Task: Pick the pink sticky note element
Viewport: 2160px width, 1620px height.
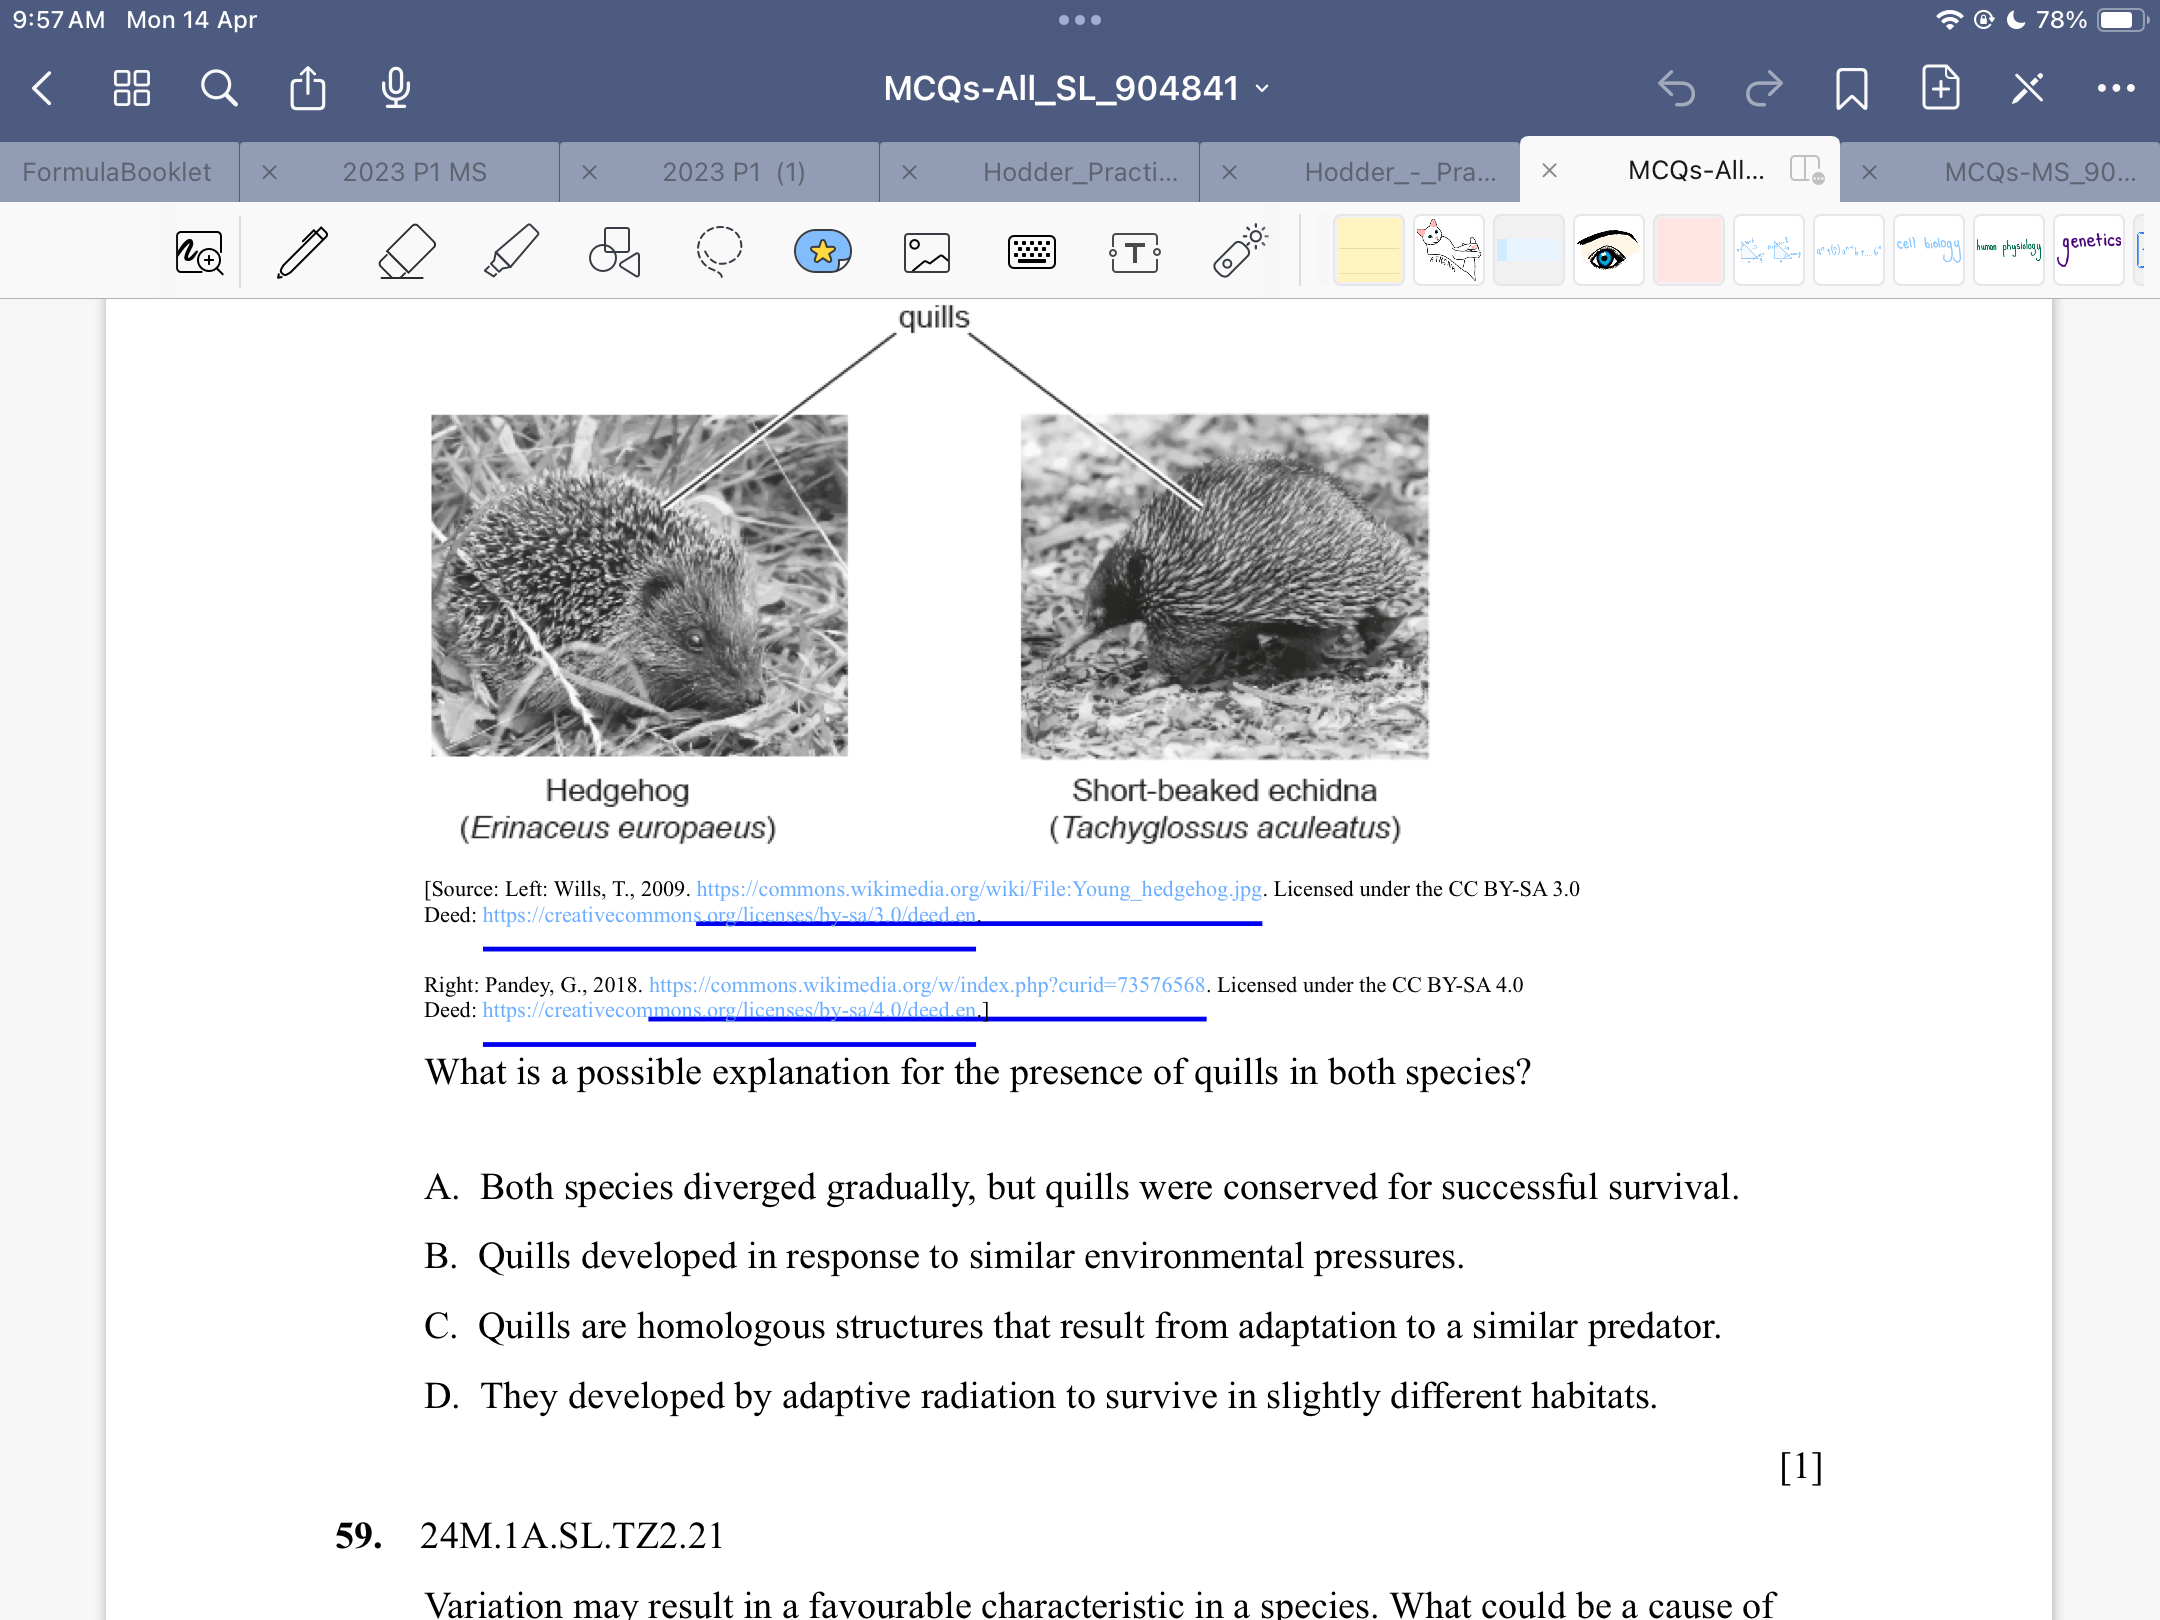Action: [x=1688, y=250]
